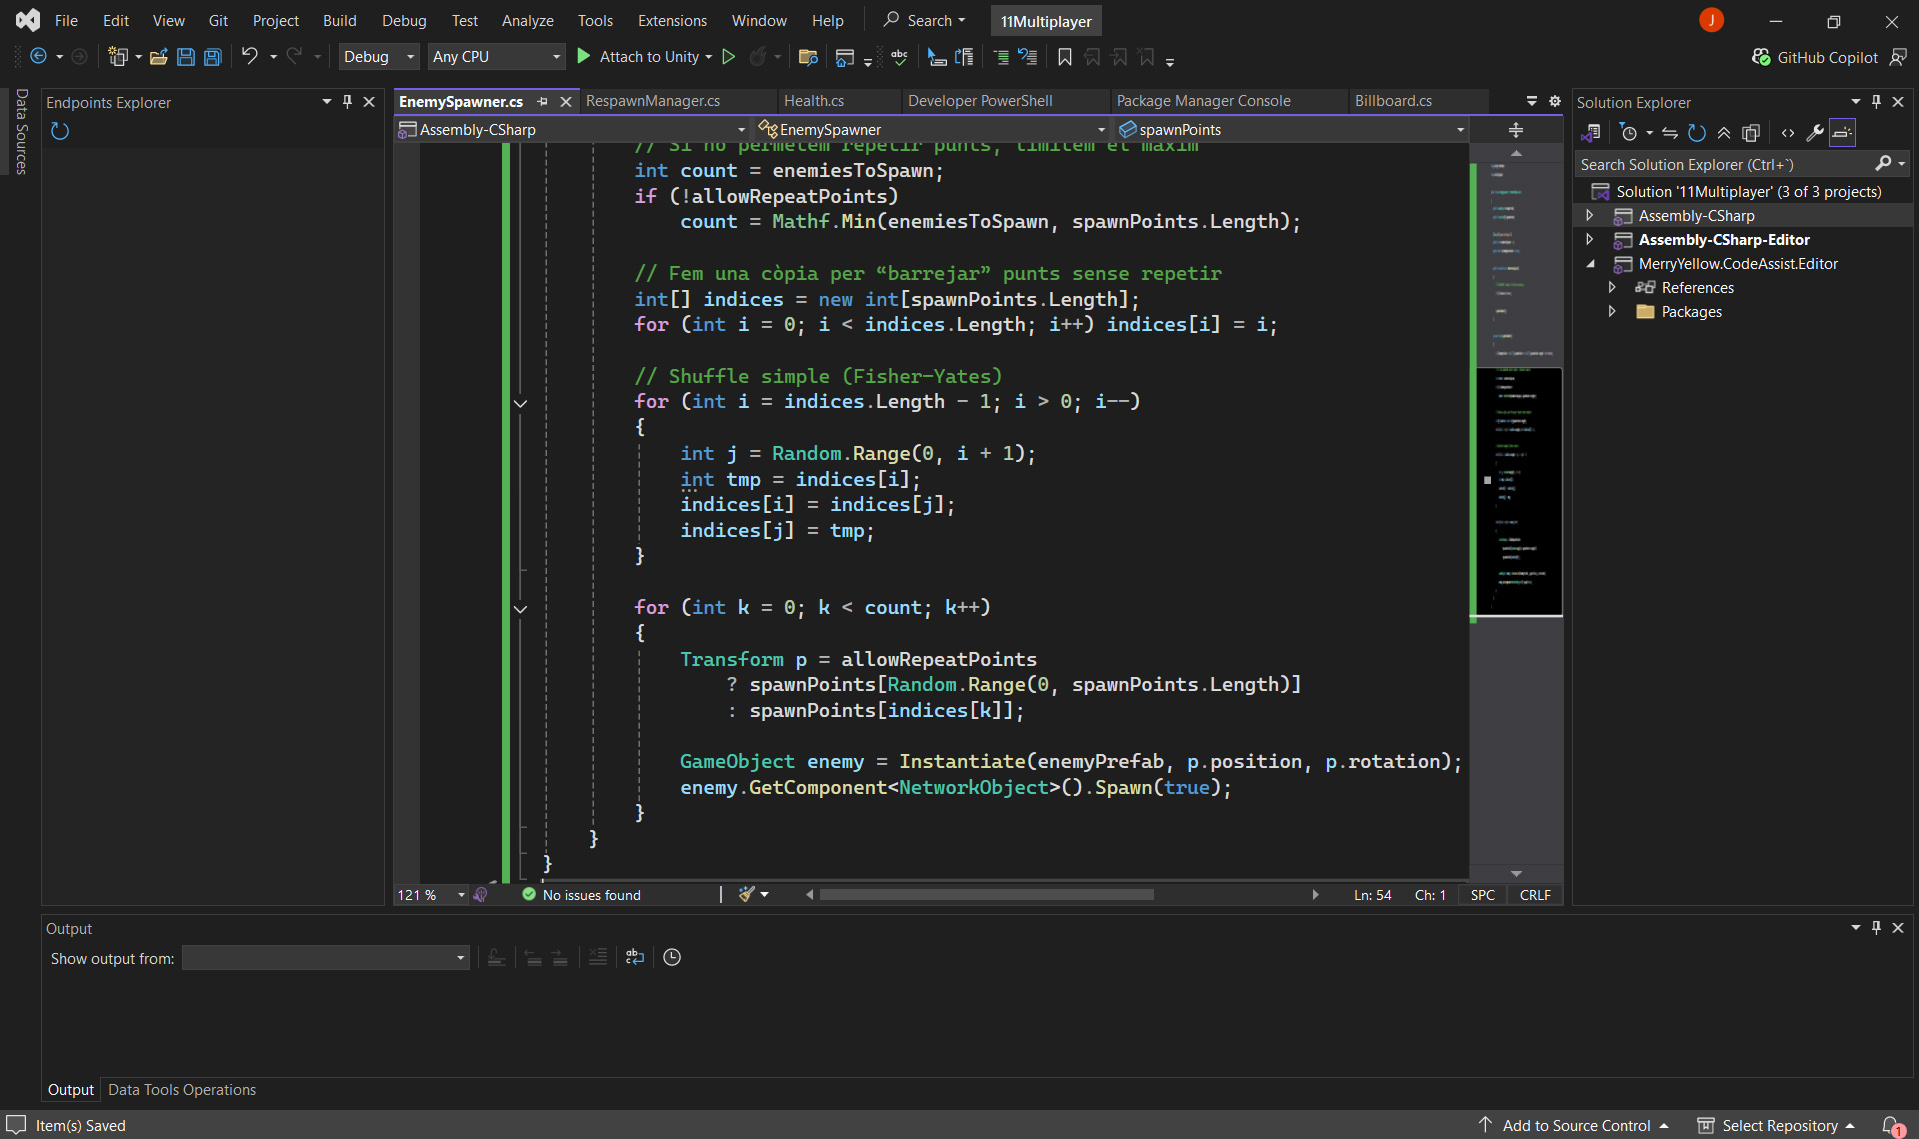Collapse the for loop over count
Screen dimensions: 1919x1139
(520, 608)
